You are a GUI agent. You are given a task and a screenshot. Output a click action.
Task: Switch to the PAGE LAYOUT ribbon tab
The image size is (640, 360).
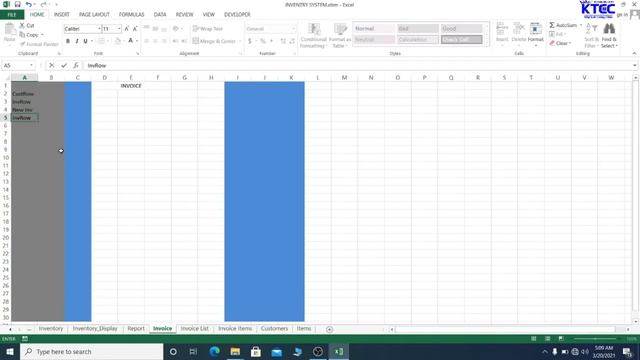coord(94,15)
